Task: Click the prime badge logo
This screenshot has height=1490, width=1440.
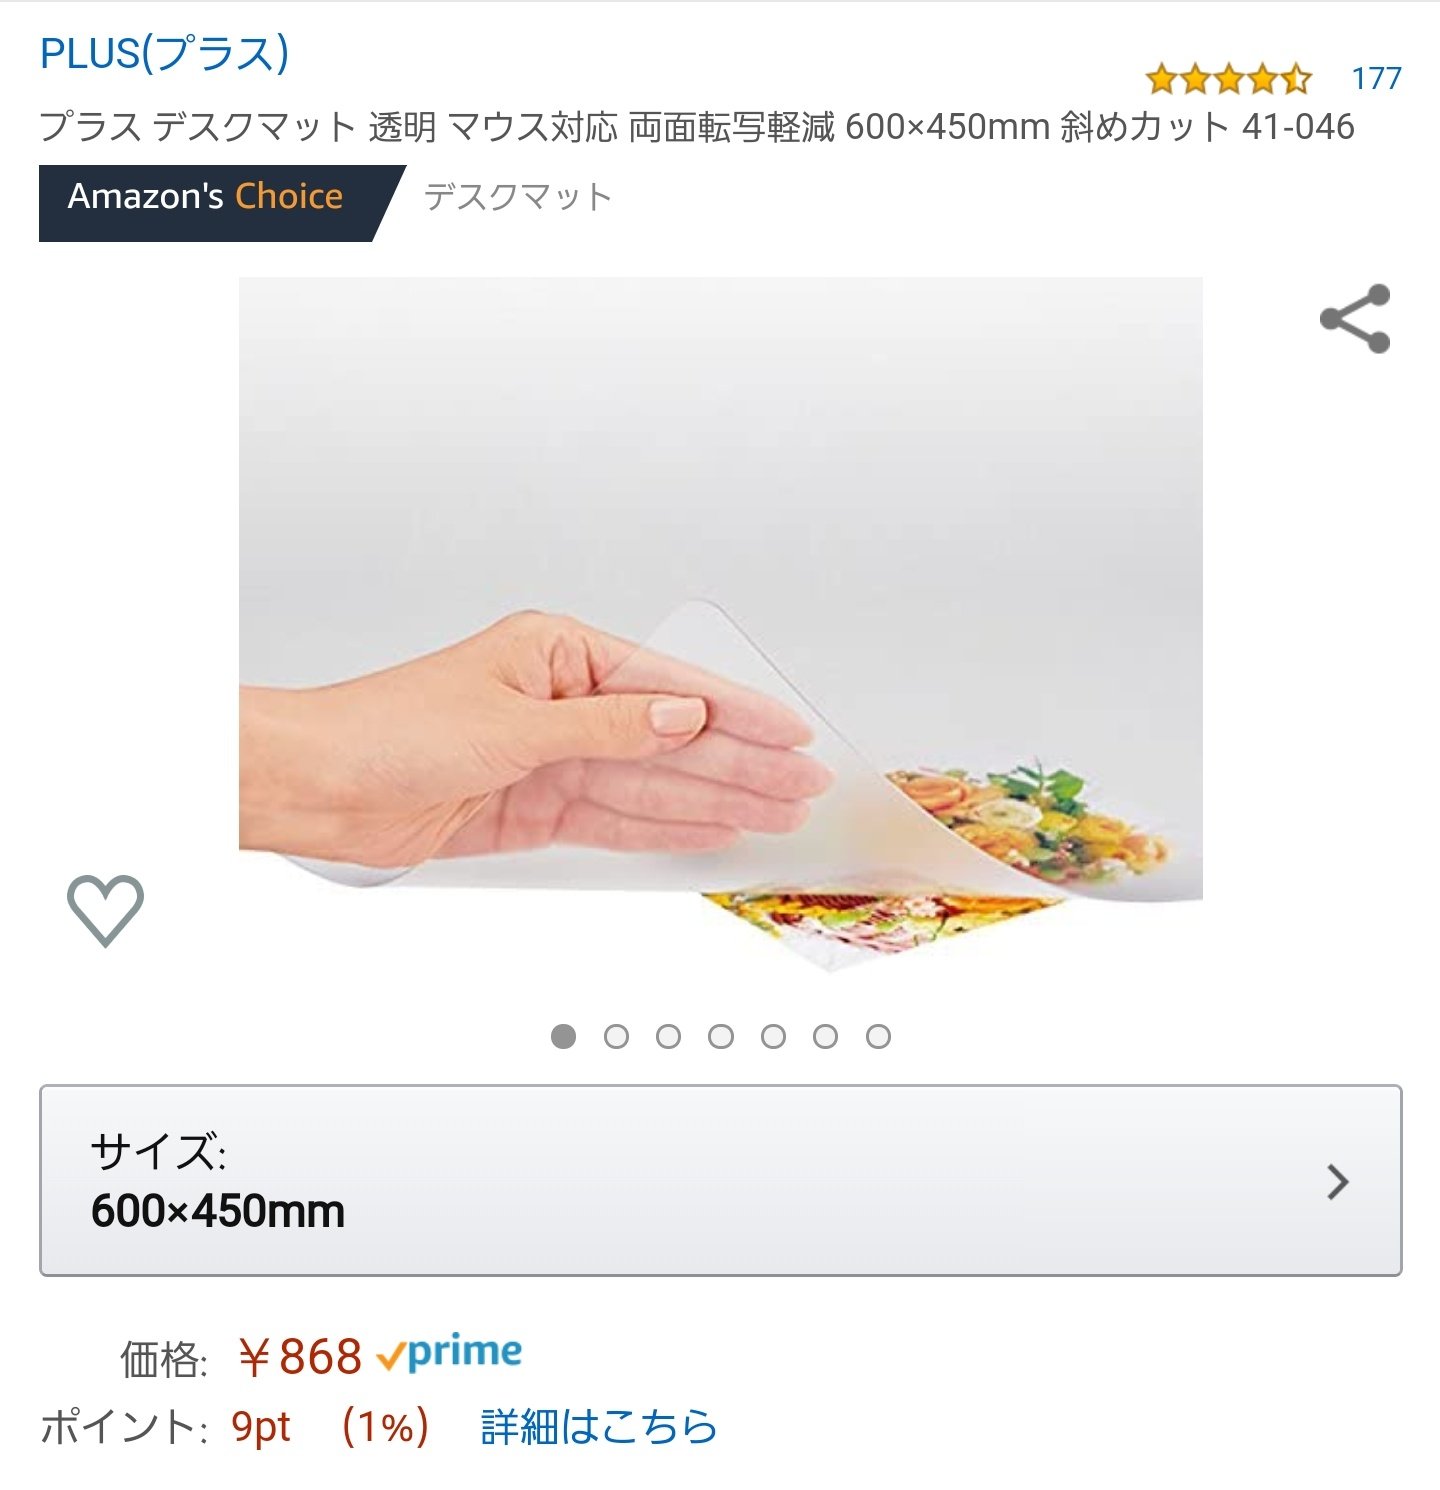Action: pyautogui.click(x=449, y=1353)
